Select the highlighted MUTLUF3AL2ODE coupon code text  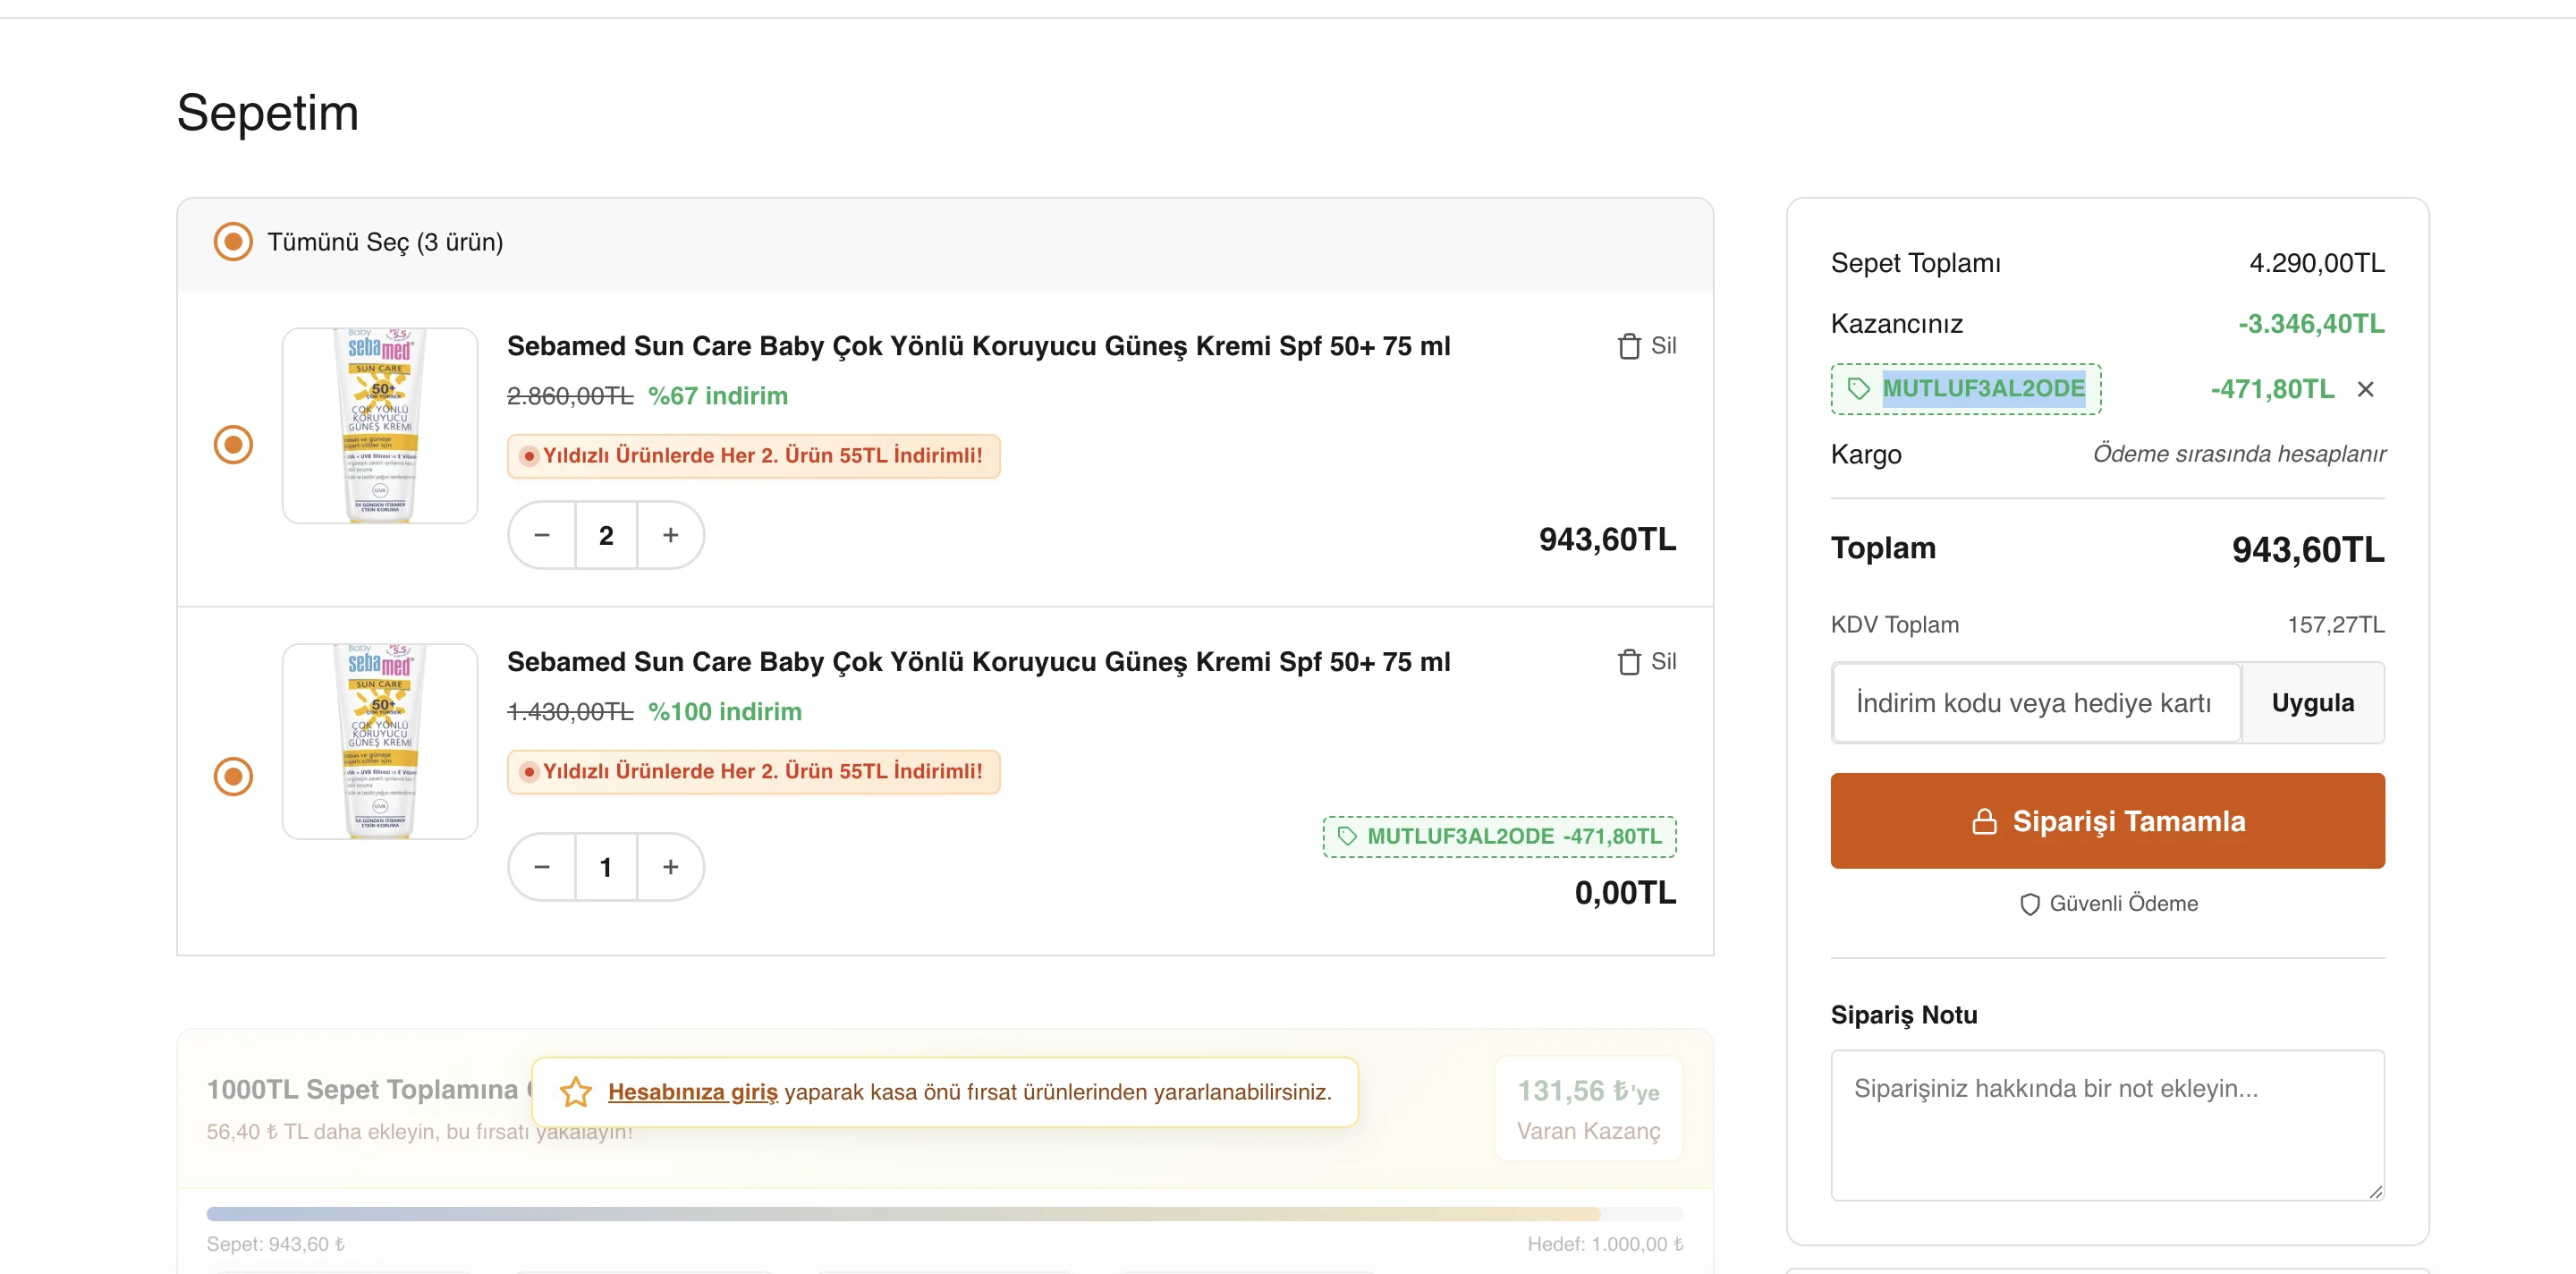[1983, 389]
